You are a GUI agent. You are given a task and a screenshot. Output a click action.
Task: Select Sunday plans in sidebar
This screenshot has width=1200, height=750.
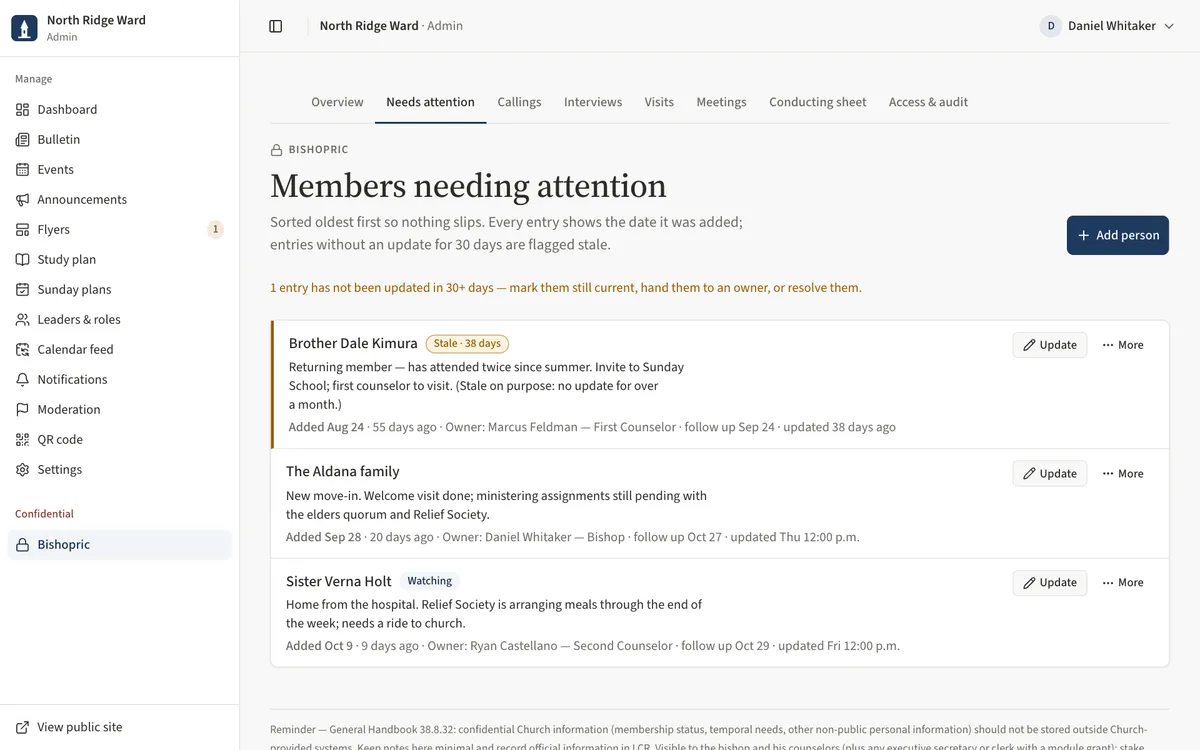[120, 289]
